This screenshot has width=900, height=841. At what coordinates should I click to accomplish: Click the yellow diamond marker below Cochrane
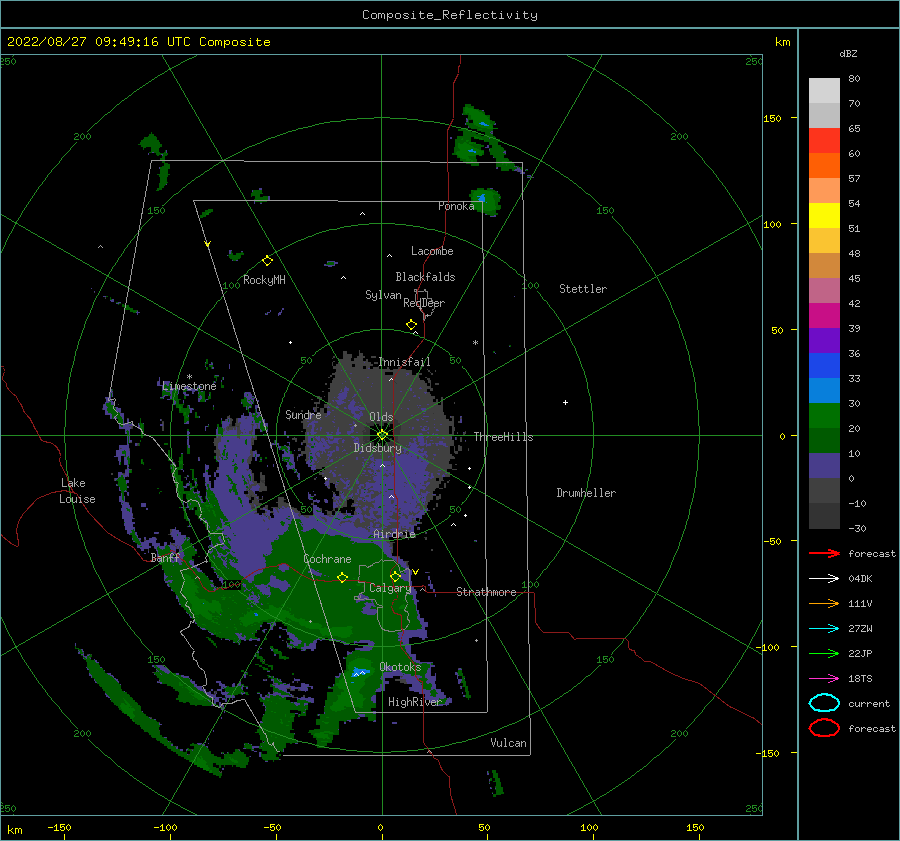tap(342, 578)
